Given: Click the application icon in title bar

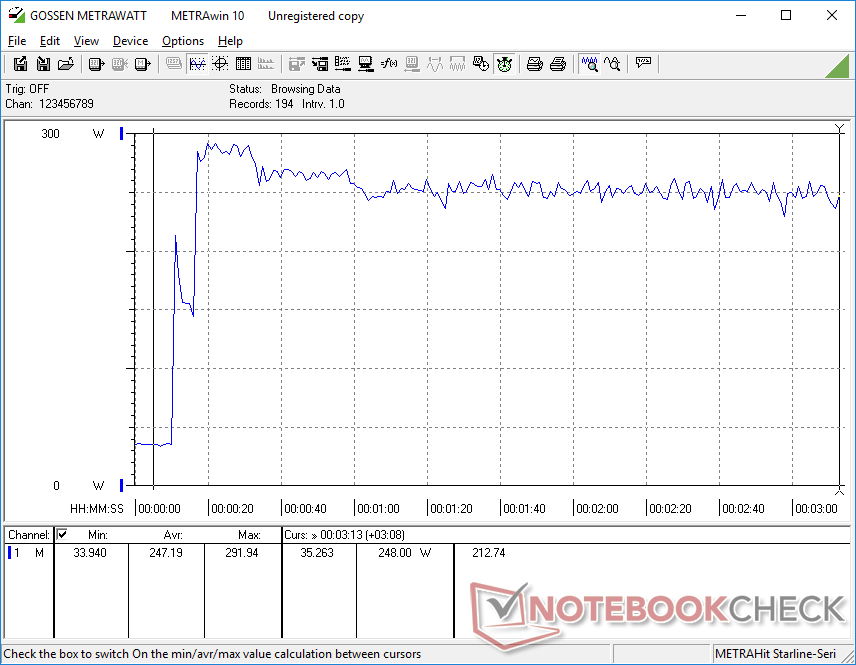Looking at the screenshot, I should click(16, 15).
